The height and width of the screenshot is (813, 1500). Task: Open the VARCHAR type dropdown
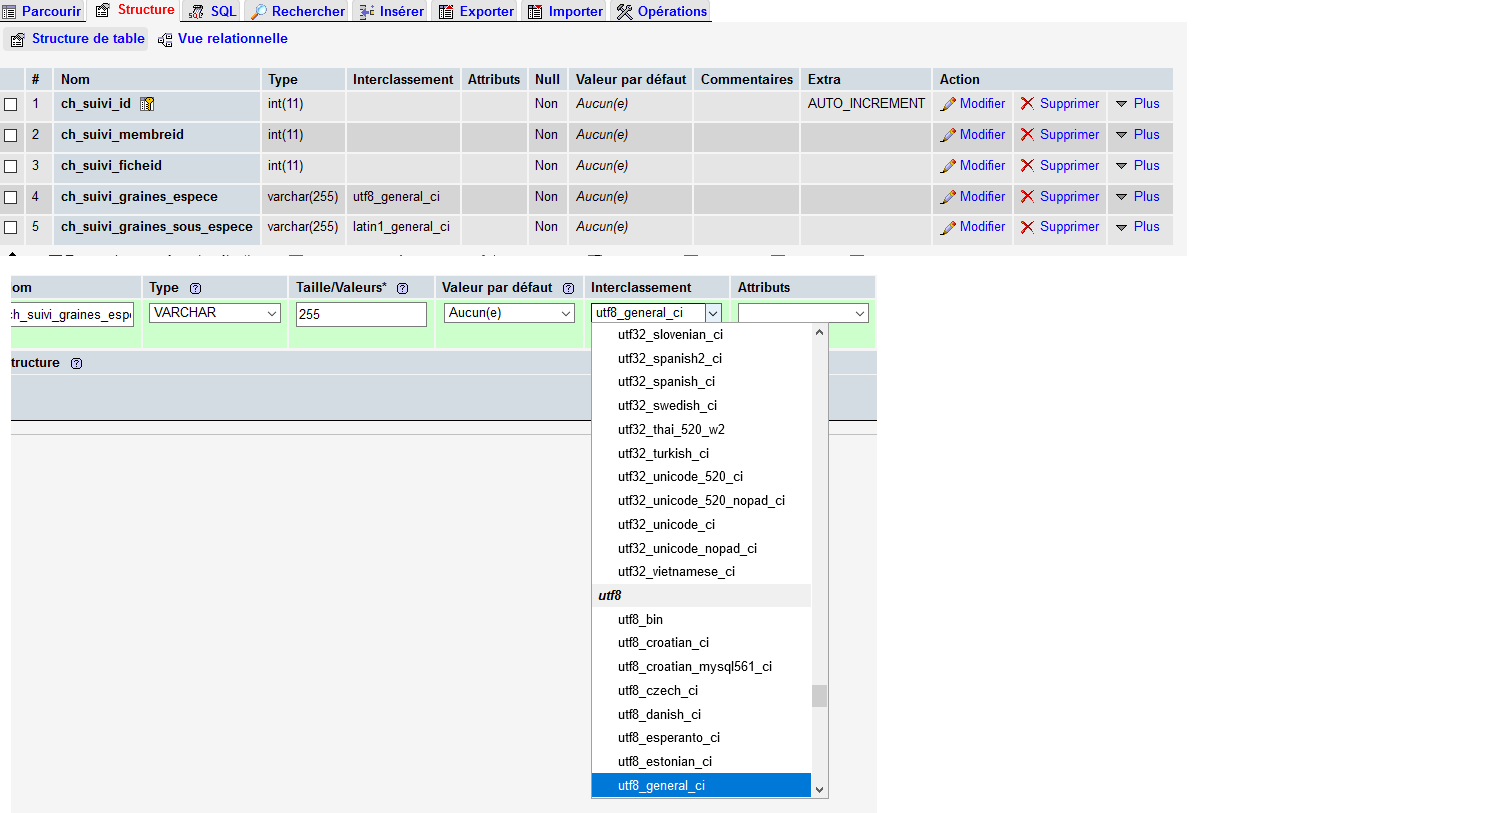coord(215,313)
